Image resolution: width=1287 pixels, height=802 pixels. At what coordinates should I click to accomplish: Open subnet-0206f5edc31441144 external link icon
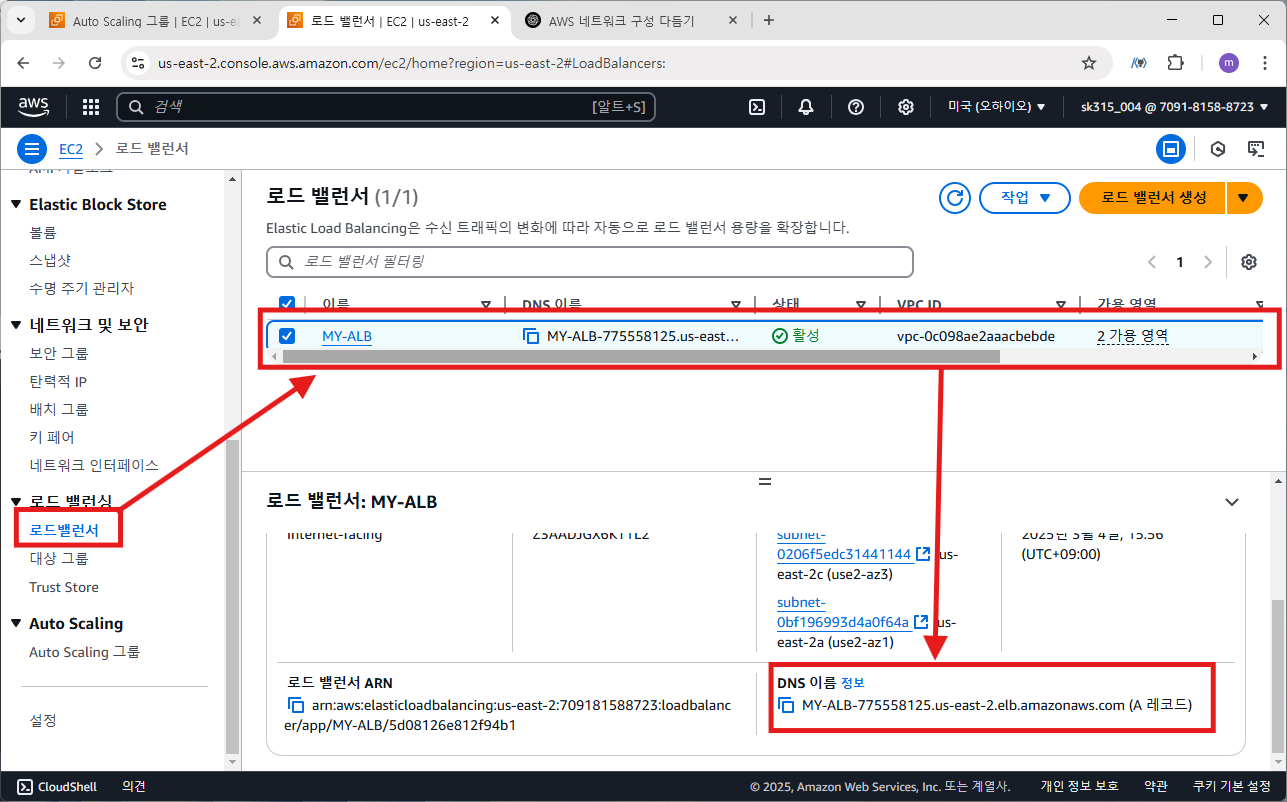click(x=923, y=554)
